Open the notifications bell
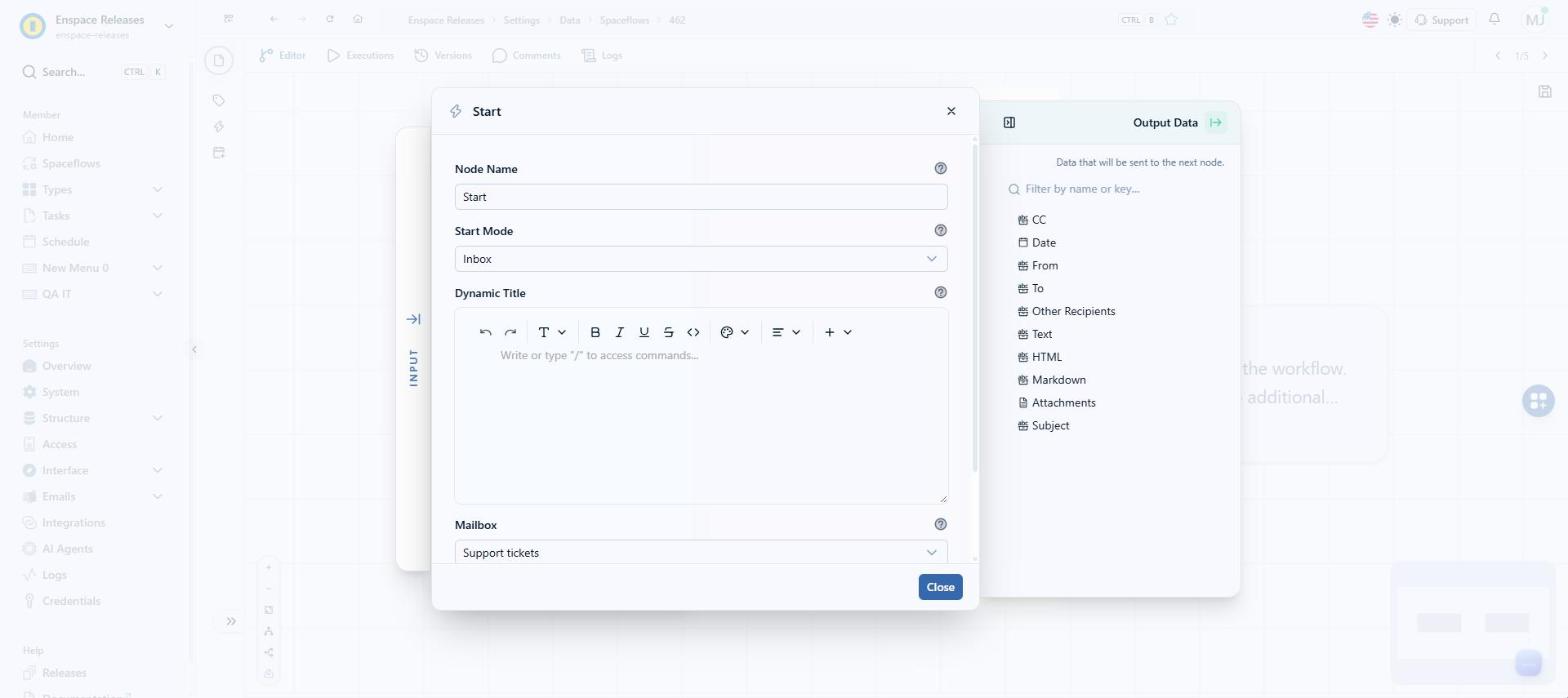 (1495, 19)
